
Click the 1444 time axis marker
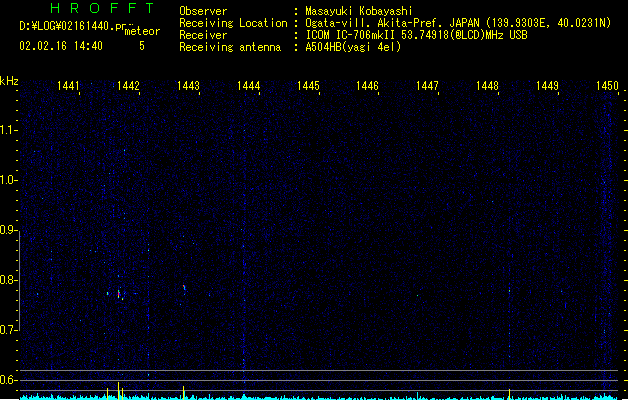(248, 86)
